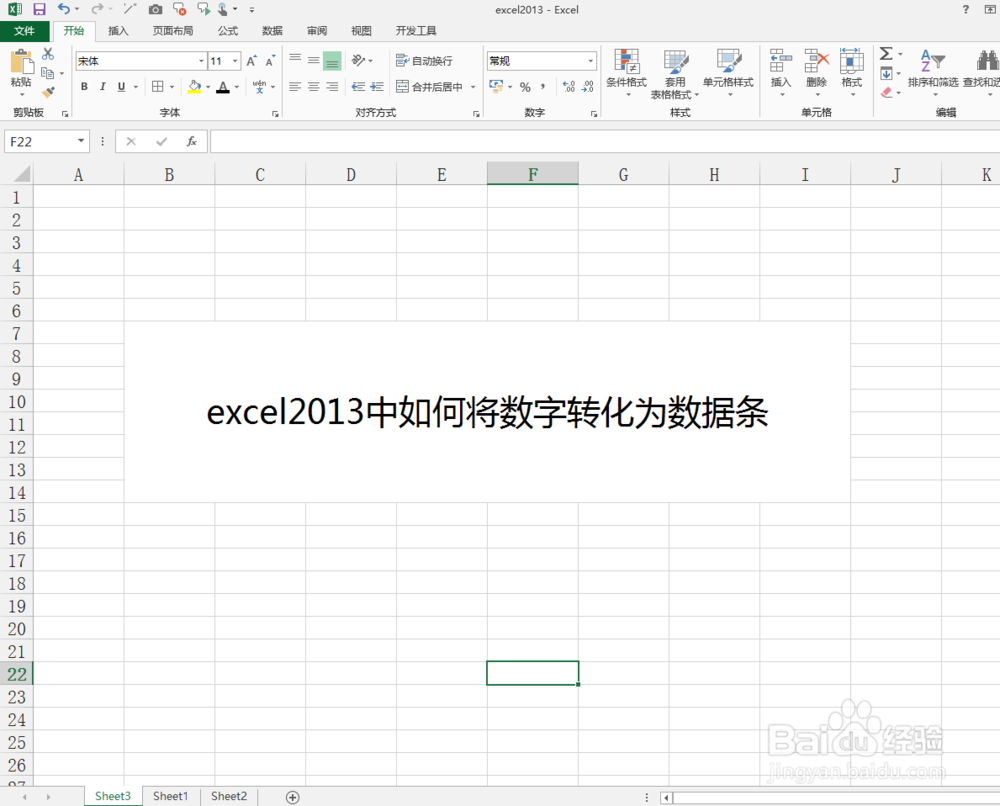Toggle 自动换行 wrap text
1000x806 pixels.
[x=425, y=61]
